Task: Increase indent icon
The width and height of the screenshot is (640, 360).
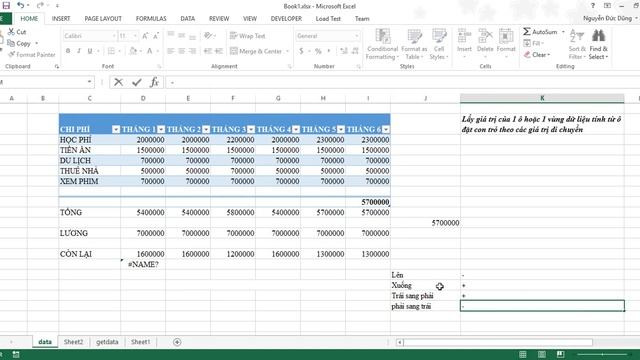Action: [219, 51]
